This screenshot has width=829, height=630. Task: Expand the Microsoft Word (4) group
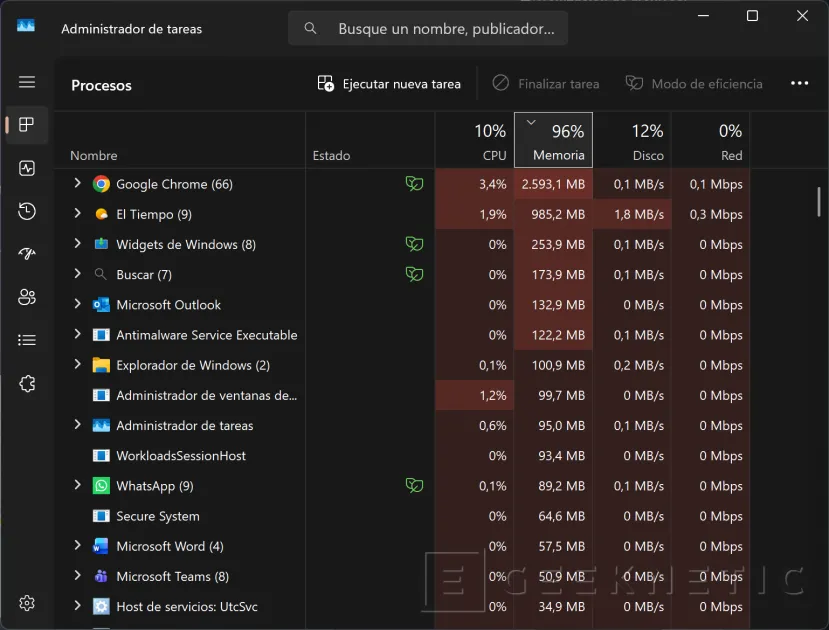pyautogui.click(x=77, y=545)
